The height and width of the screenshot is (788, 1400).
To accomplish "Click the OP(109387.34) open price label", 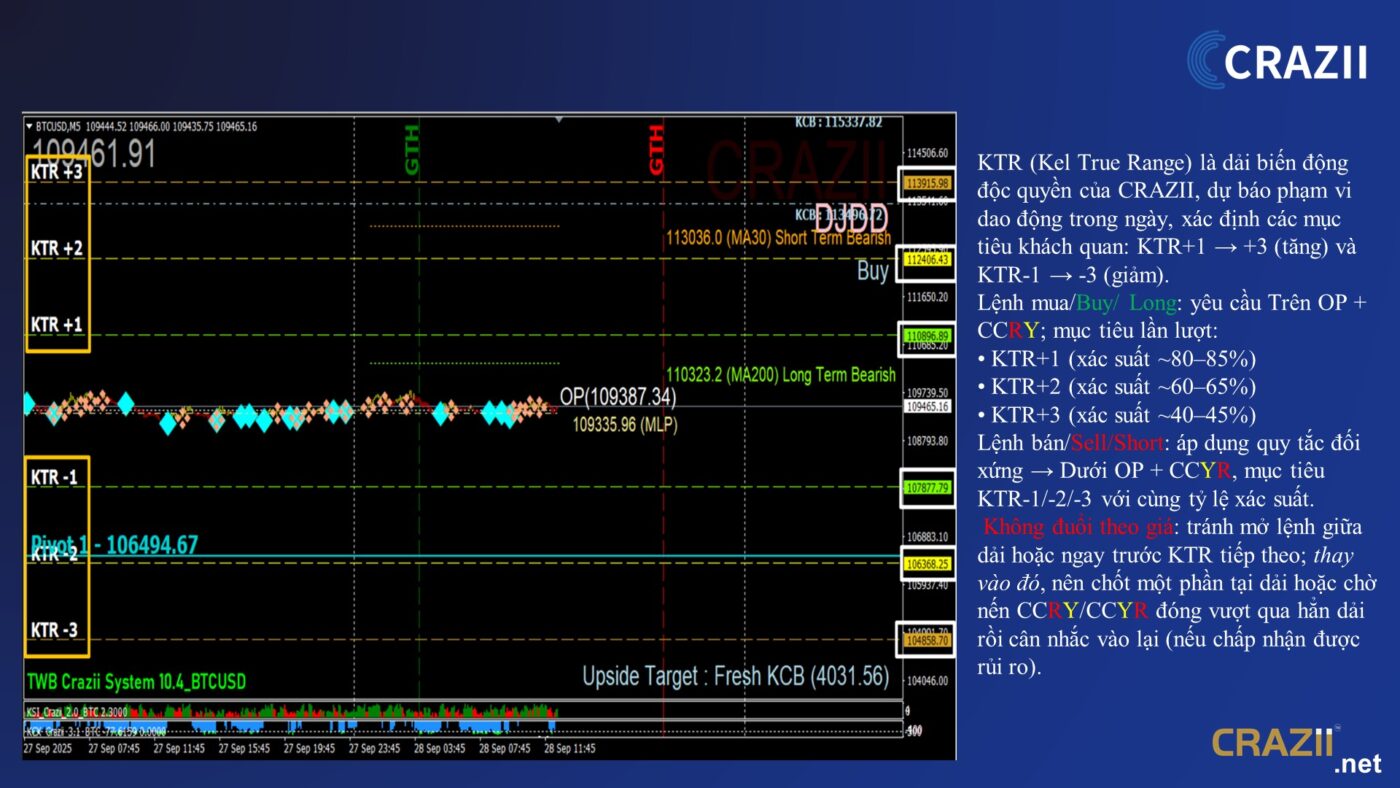I will [617, 397].
